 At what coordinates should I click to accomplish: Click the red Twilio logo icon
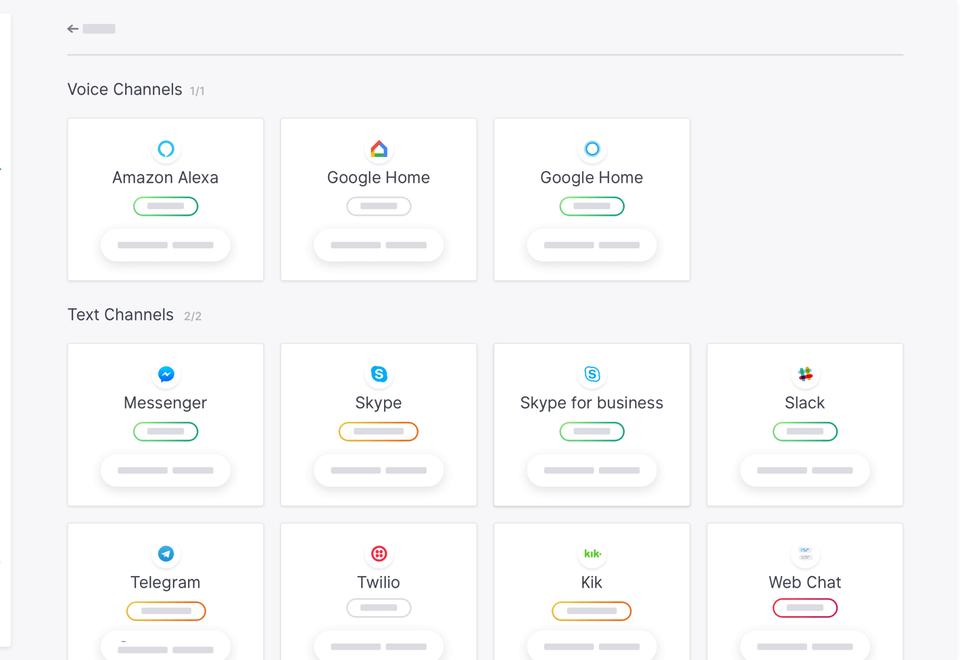click(x=379, y=553)
